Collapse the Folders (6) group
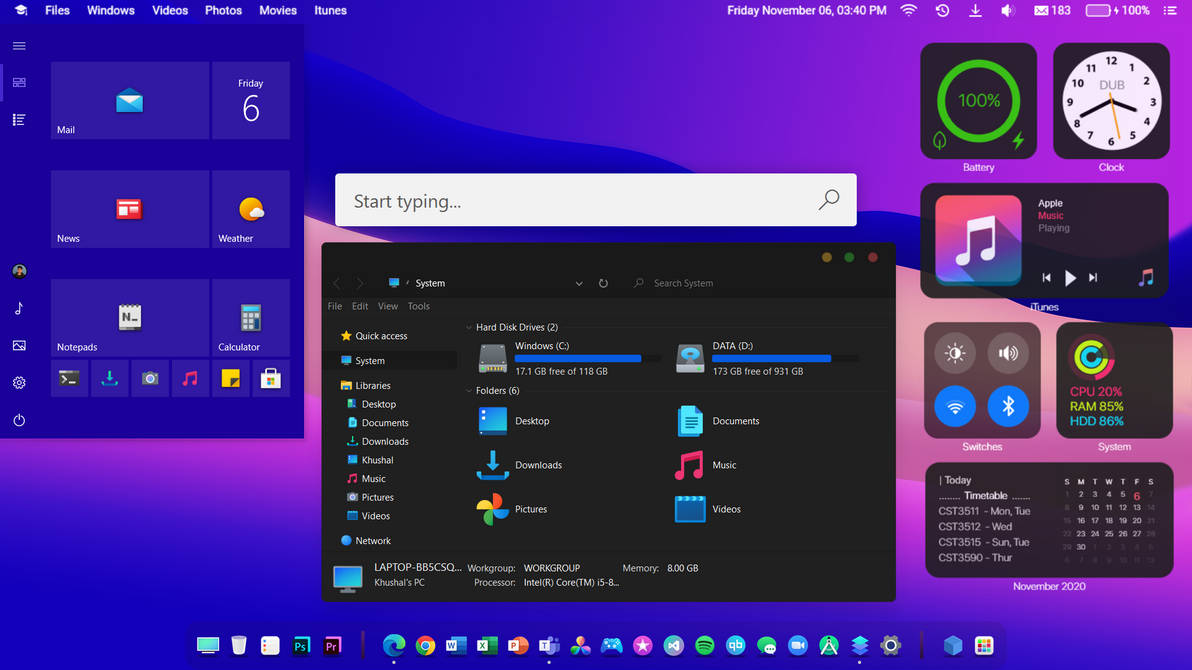 click(468, 391)
